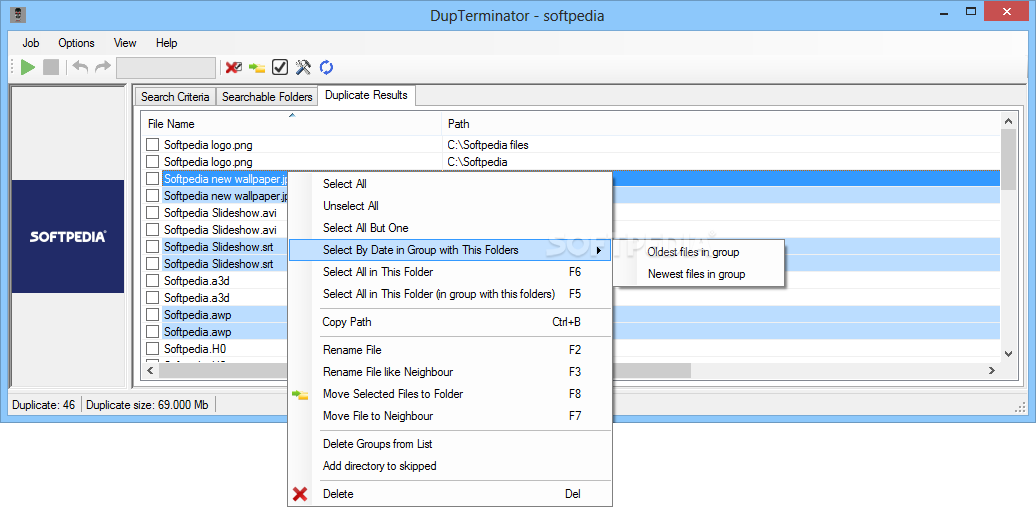Click the DupTerminator app icon in the title bar
This screenshot has width=1036, height=507.
18,13
